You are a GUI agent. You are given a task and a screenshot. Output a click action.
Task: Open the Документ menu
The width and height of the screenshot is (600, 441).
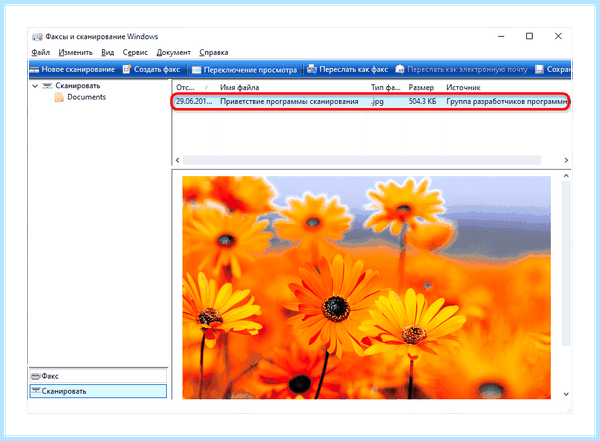(x=173, y=52)
